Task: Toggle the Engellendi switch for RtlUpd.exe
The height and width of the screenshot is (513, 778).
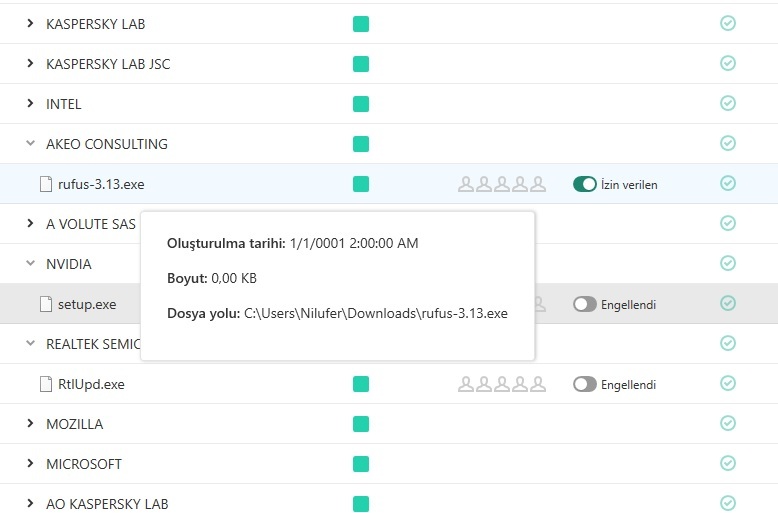Action: pyautogui.click(x=584, y=384)
